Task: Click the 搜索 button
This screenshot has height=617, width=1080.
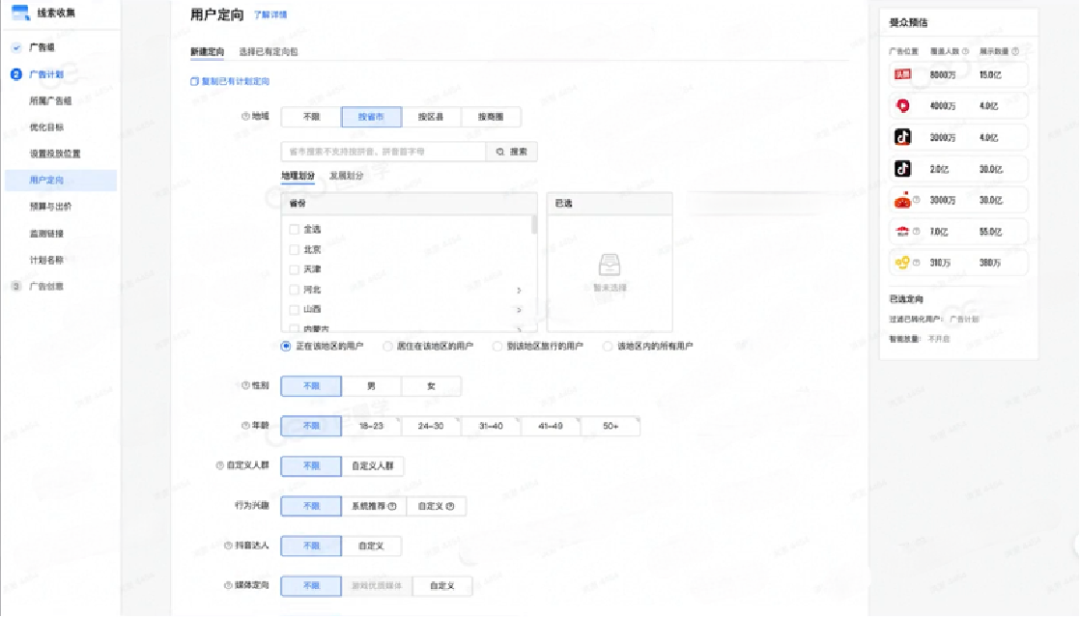Action: coord(511,152)
